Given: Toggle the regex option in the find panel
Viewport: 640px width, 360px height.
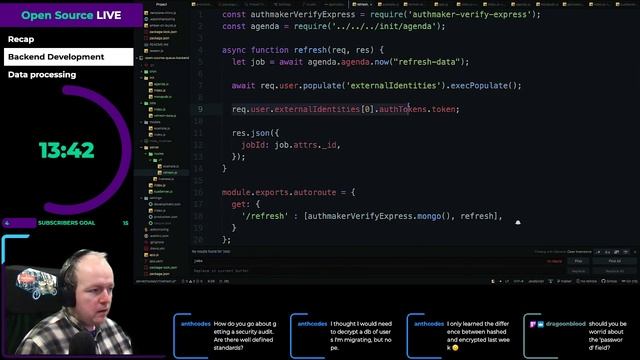Looking at the screenshot, I should pyautogui.click(x=598, y=252).
